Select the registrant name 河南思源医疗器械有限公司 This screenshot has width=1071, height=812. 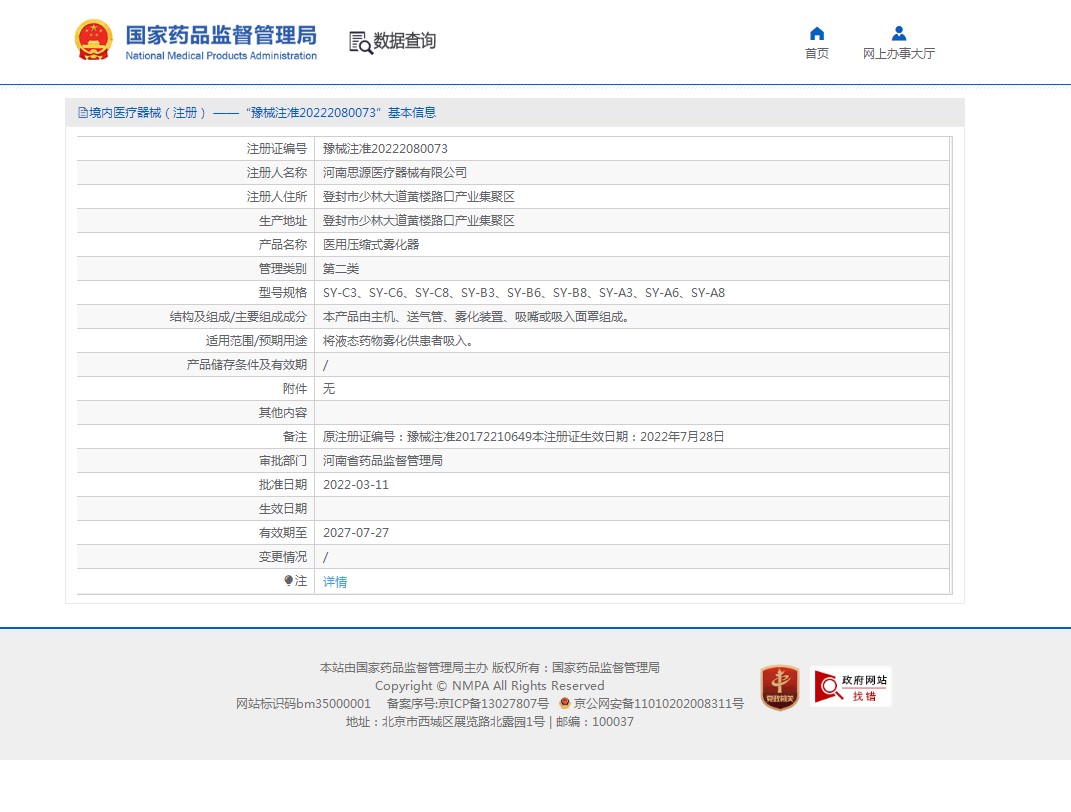(x=395, y=173)
